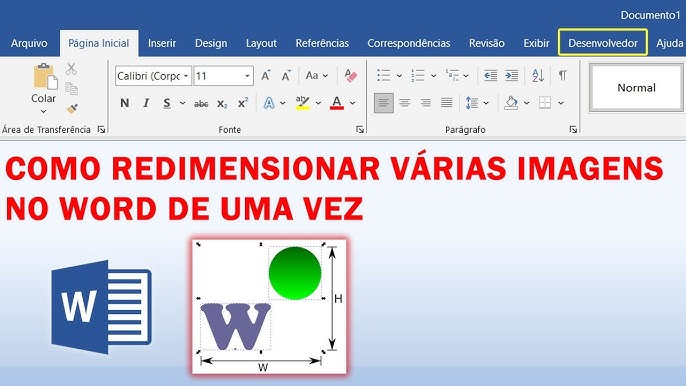Apply the red font color
This screenshot has height=386, width=686.
coord(336,103)
